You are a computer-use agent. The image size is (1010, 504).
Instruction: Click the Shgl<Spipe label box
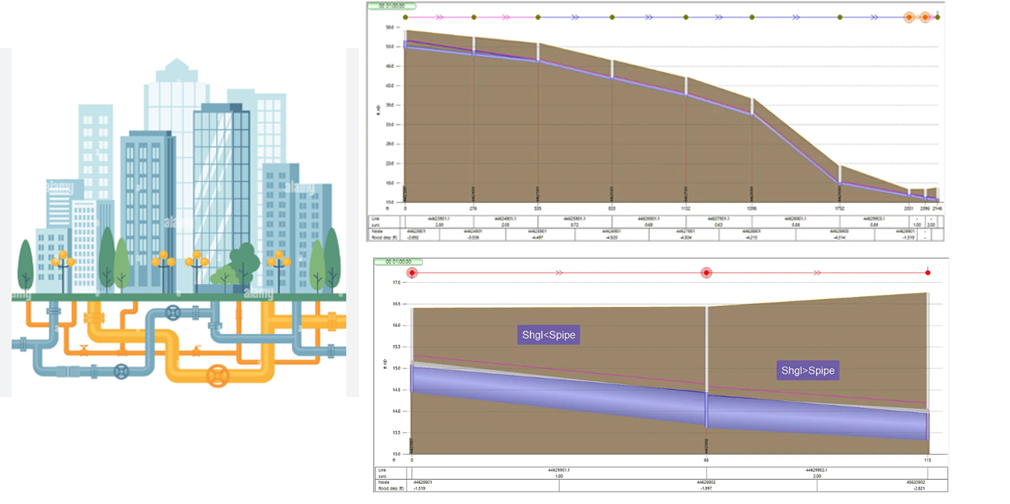(550, 336)
